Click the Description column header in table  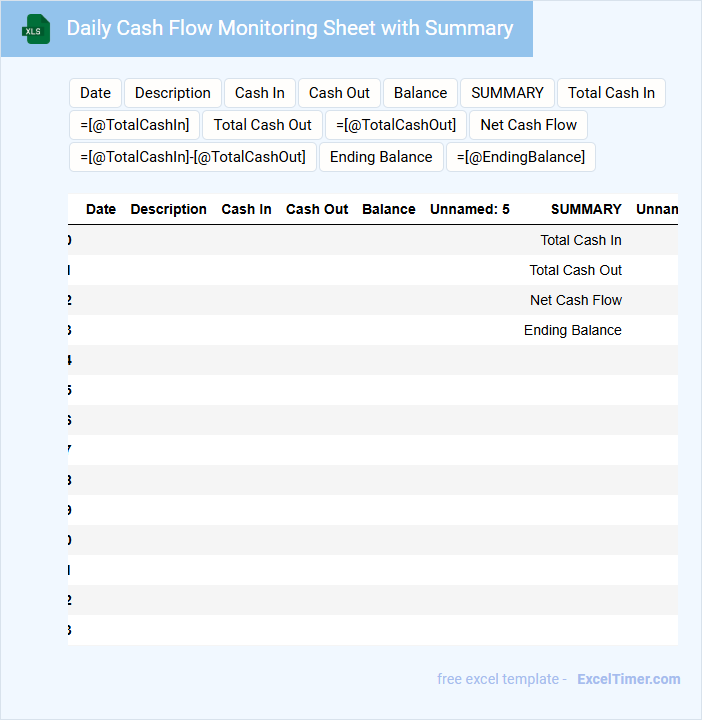168,209
